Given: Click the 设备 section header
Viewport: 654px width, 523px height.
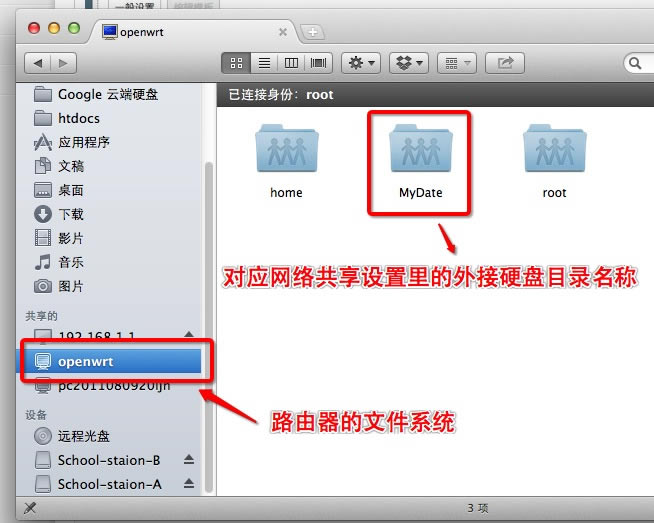Looking at the screenshot, I should pyautogui.click(x=35, y=415).
